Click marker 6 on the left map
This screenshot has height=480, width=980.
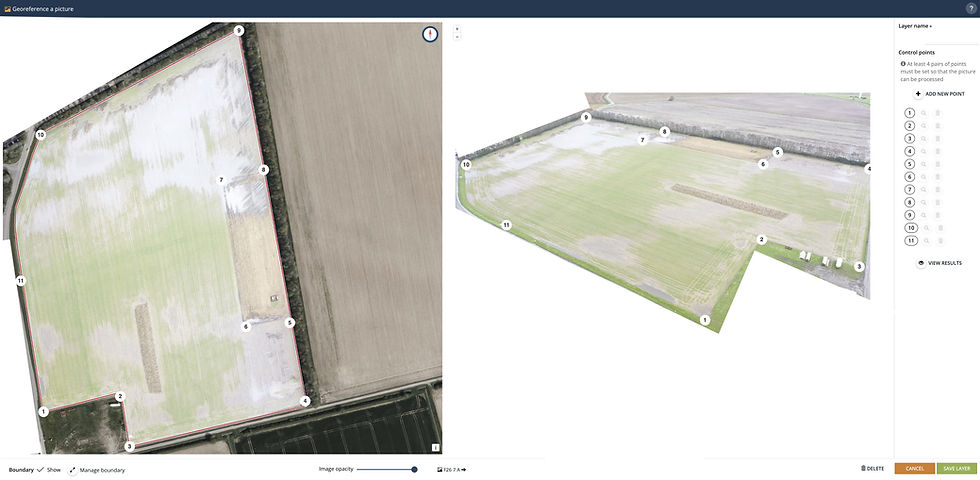coord(246,326)
